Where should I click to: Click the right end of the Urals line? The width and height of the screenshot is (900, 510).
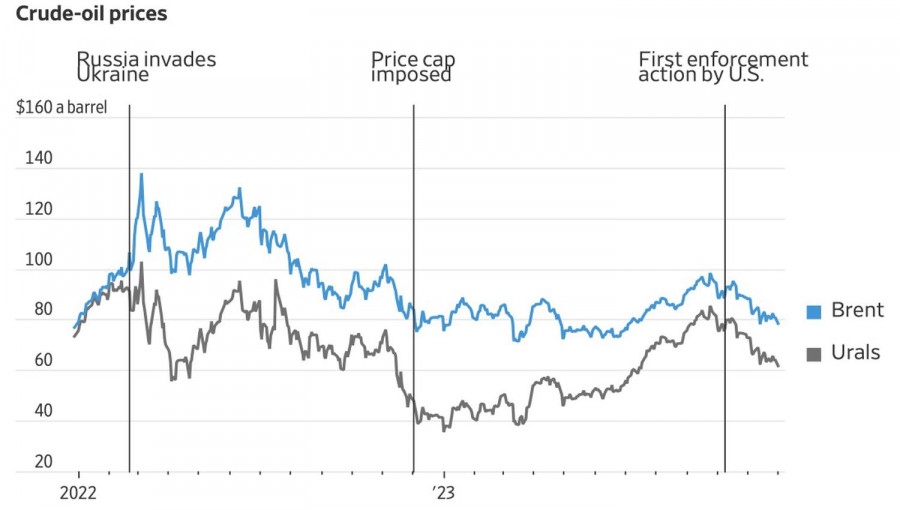[778, 365]
